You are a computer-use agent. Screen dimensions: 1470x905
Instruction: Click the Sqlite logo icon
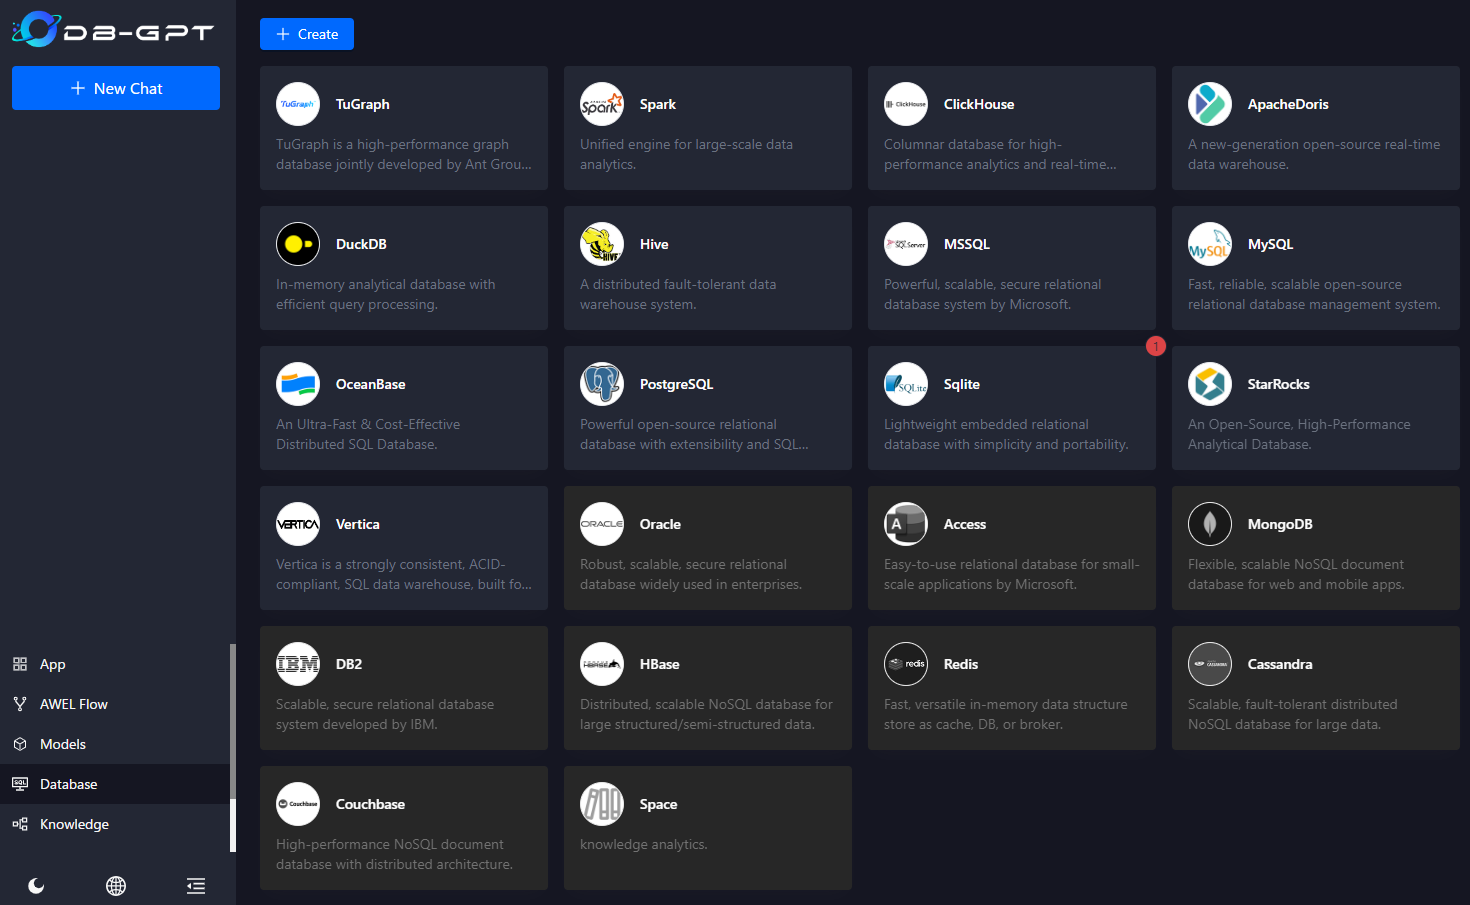(906, 384)
